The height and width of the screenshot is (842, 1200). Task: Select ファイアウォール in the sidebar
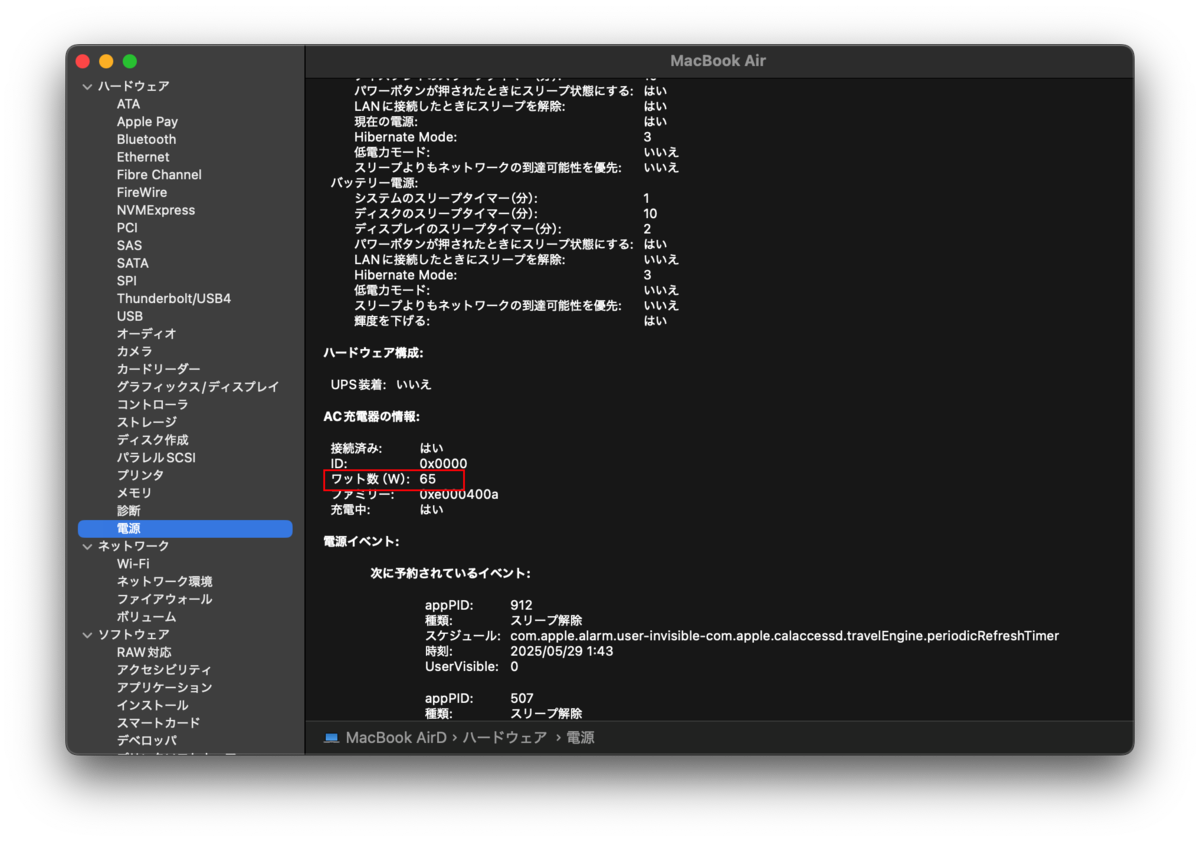164,599
